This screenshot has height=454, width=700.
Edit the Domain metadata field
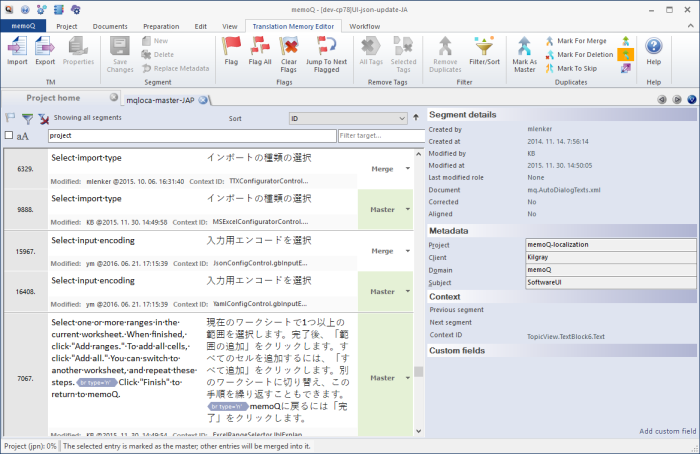coord(611,270)
